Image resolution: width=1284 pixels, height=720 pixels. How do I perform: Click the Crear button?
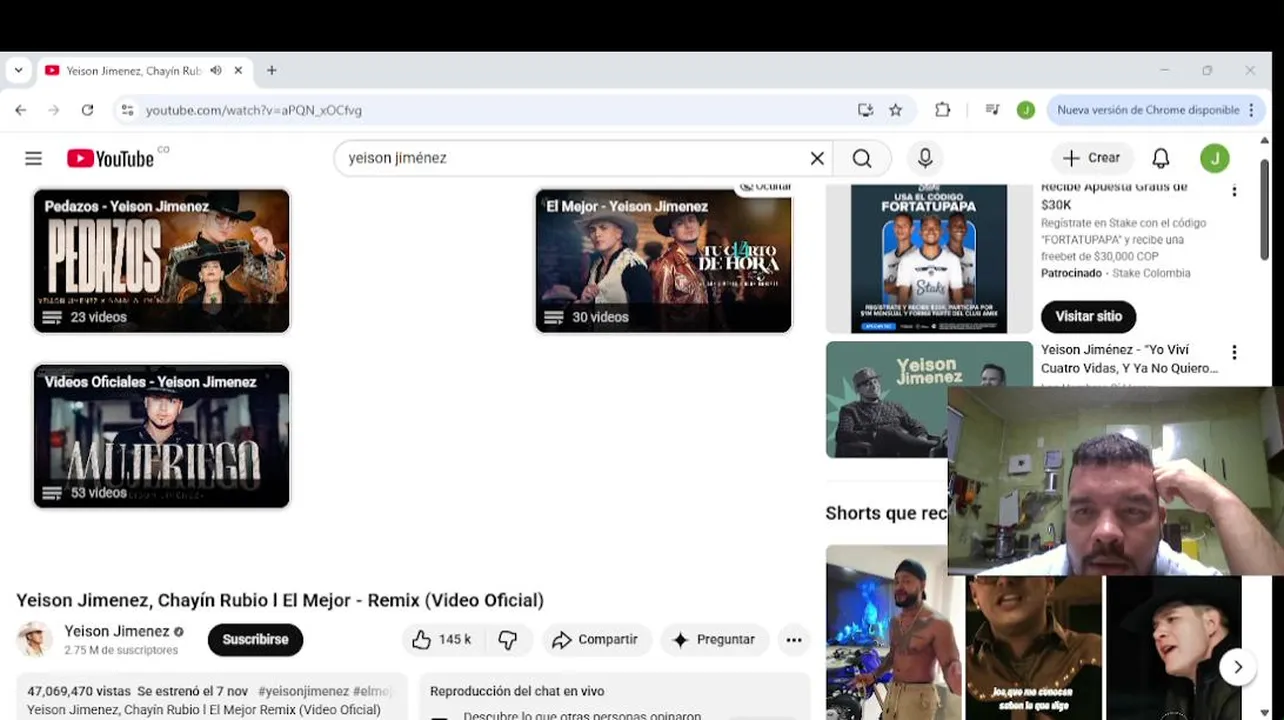coord(1092,158)
